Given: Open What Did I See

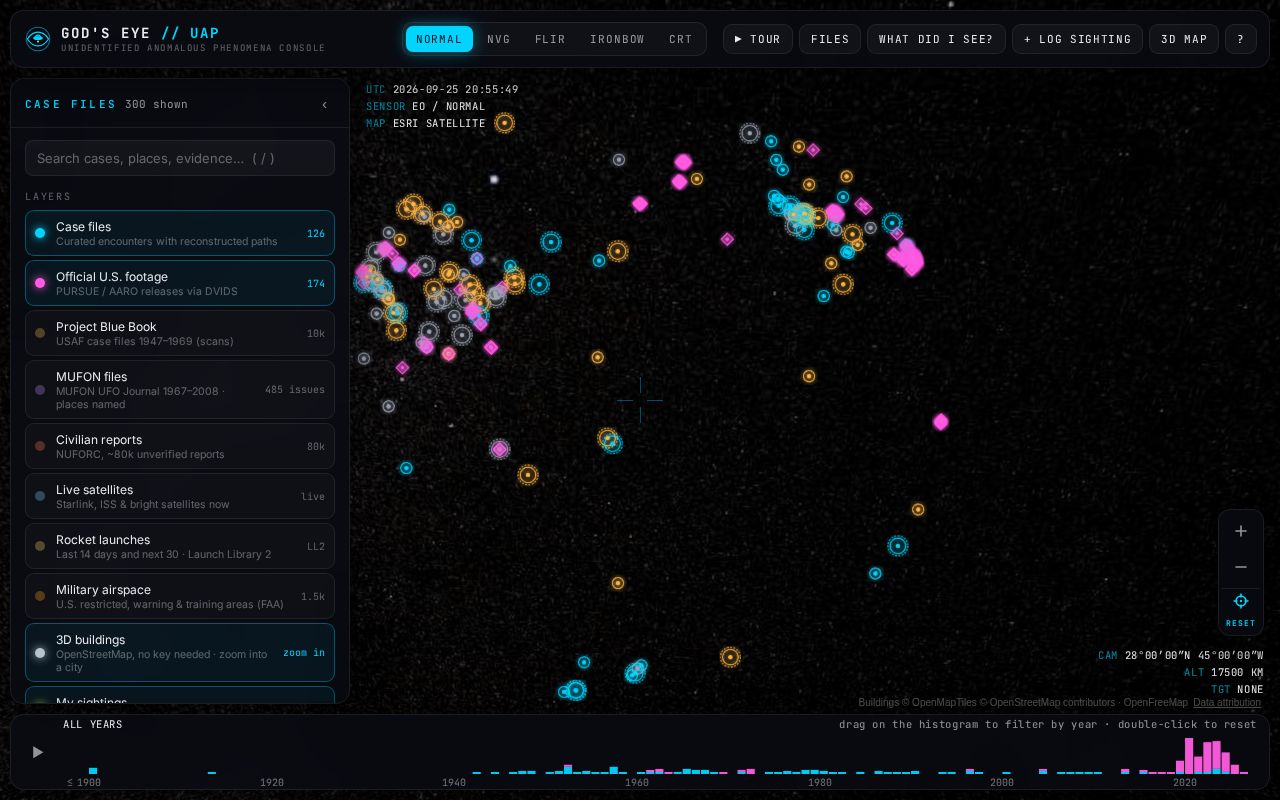Looking at the screenshot, I should [x=936, y=39].
